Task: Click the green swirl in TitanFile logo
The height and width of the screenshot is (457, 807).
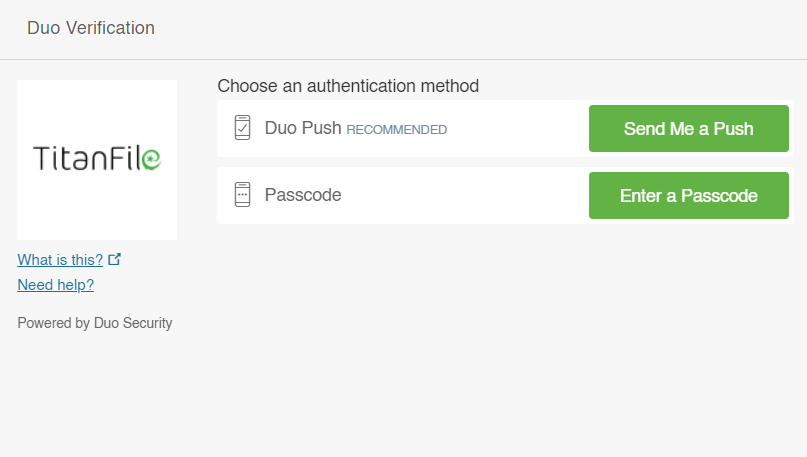Action: (151, 159)
